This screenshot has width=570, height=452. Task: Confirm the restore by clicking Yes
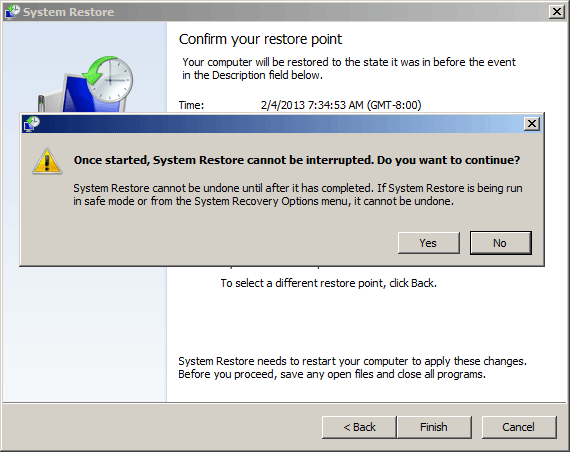[x=429, y=243]
